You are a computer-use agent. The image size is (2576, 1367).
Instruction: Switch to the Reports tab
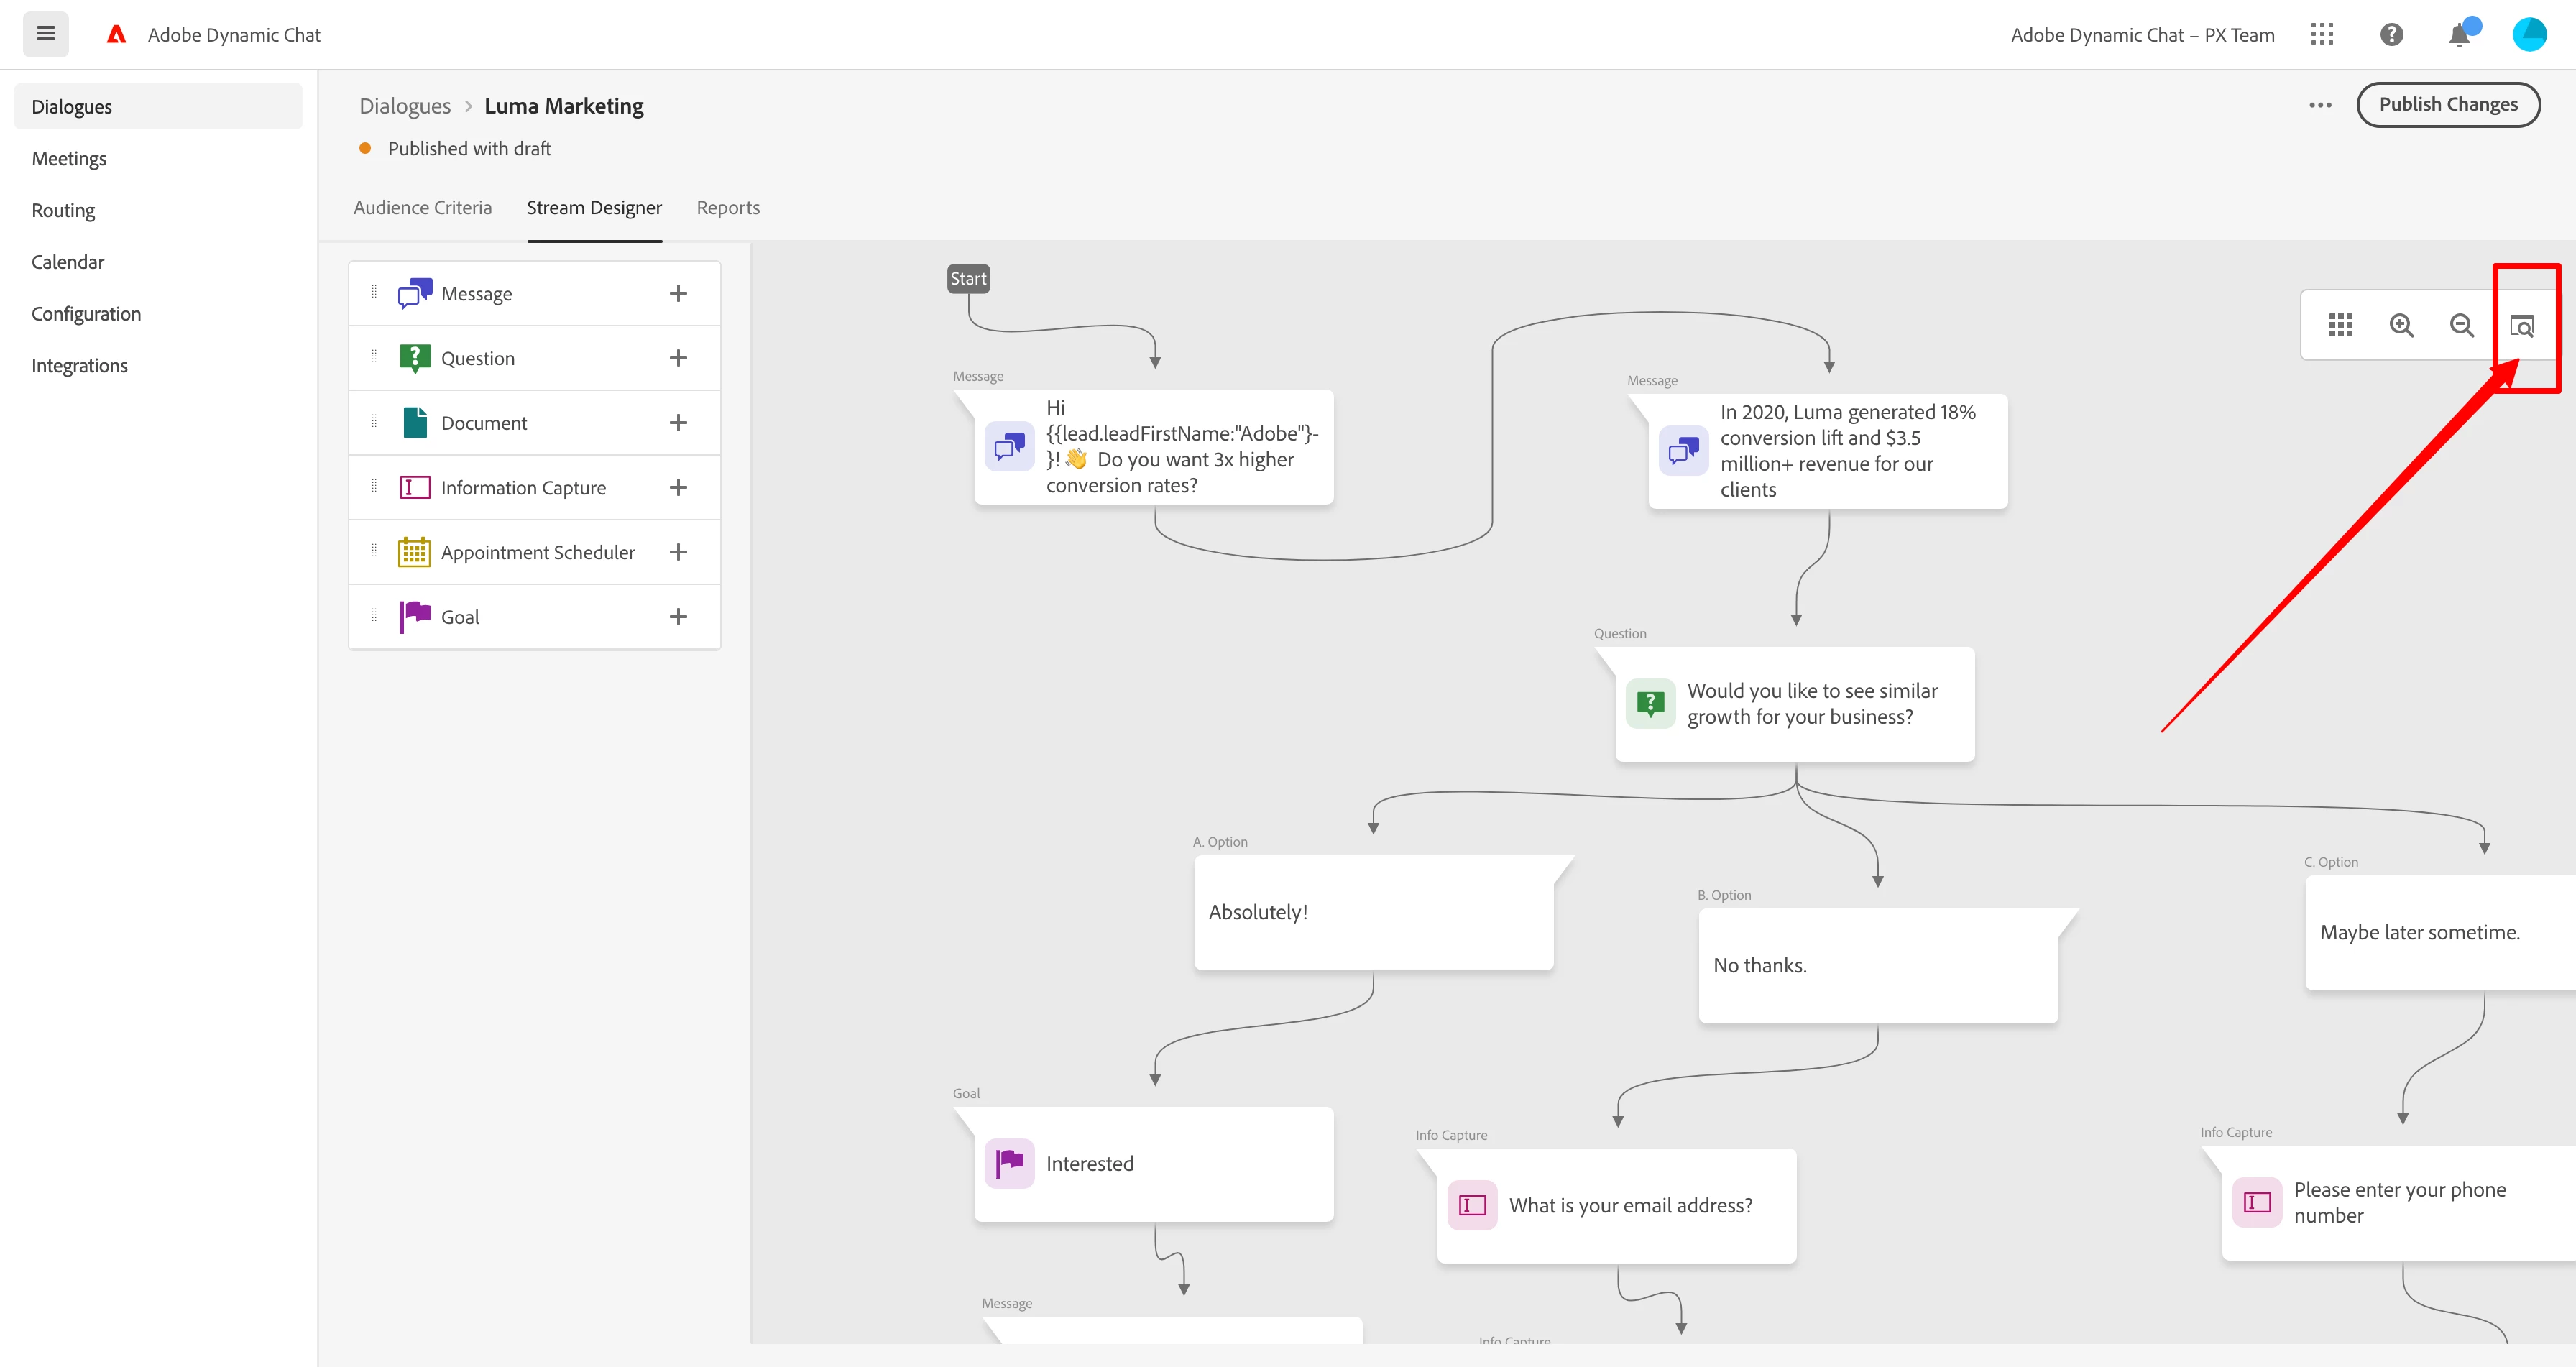pos(727,208)
